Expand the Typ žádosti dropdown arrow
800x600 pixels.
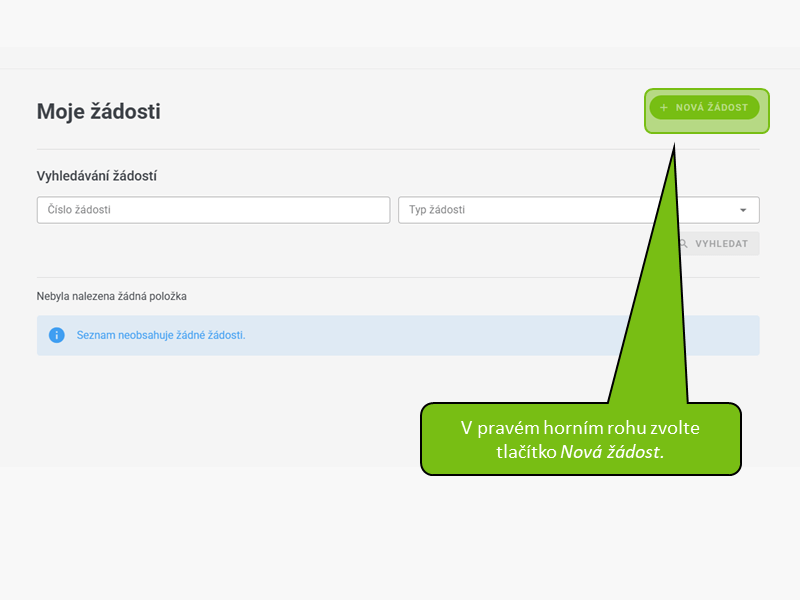[743, 210]
